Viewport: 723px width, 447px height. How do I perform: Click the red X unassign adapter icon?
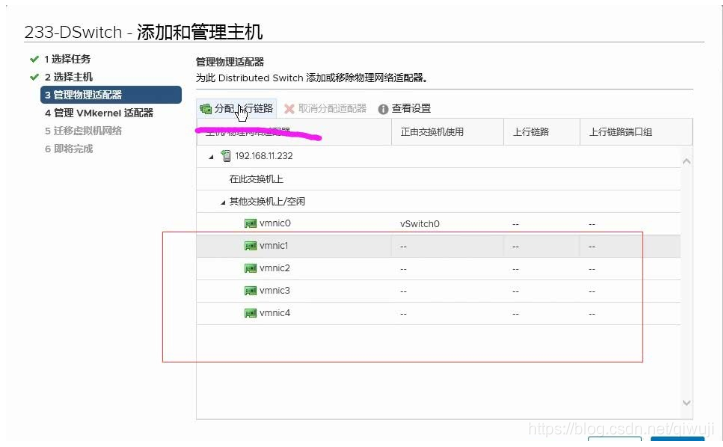coord(289,109)
